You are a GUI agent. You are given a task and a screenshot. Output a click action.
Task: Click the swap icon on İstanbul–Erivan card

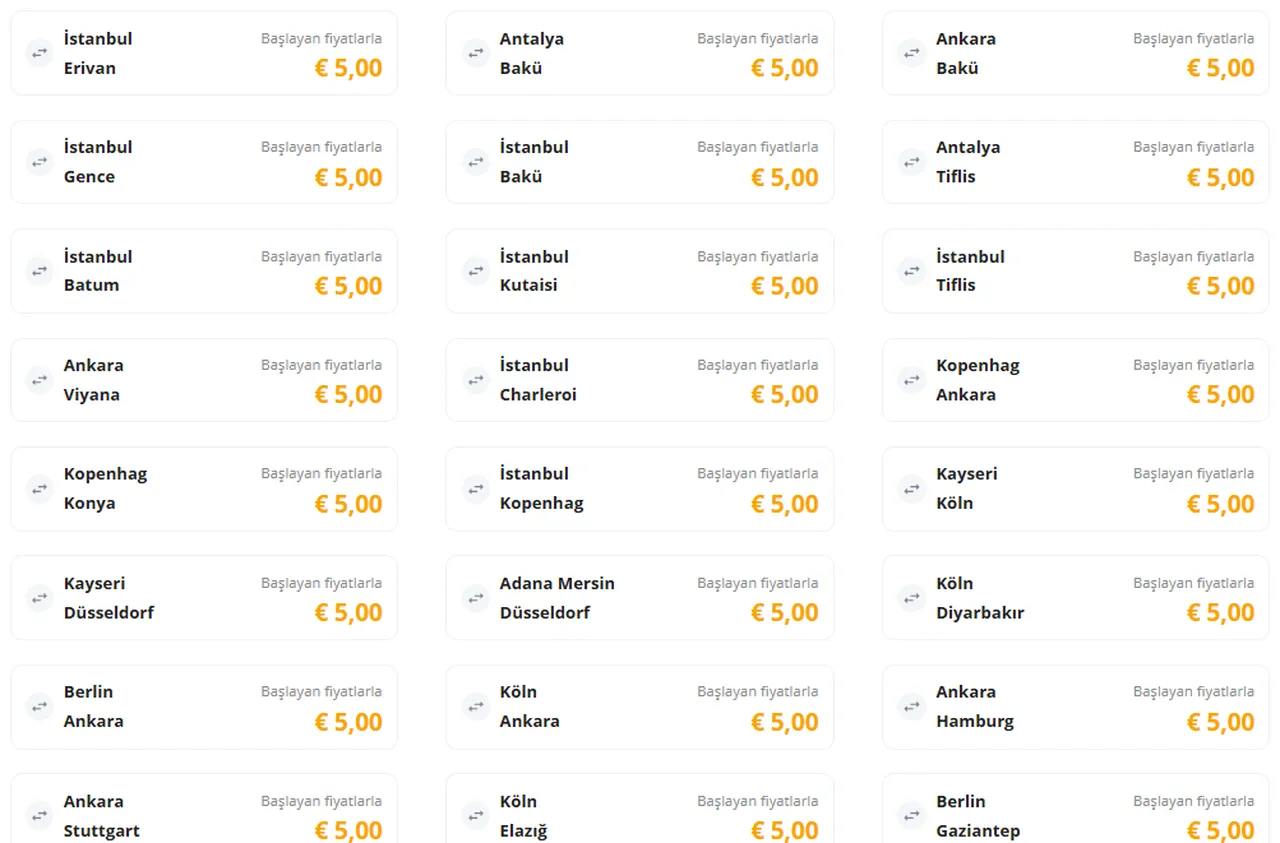pyautogui.click(x=39, y=53)
